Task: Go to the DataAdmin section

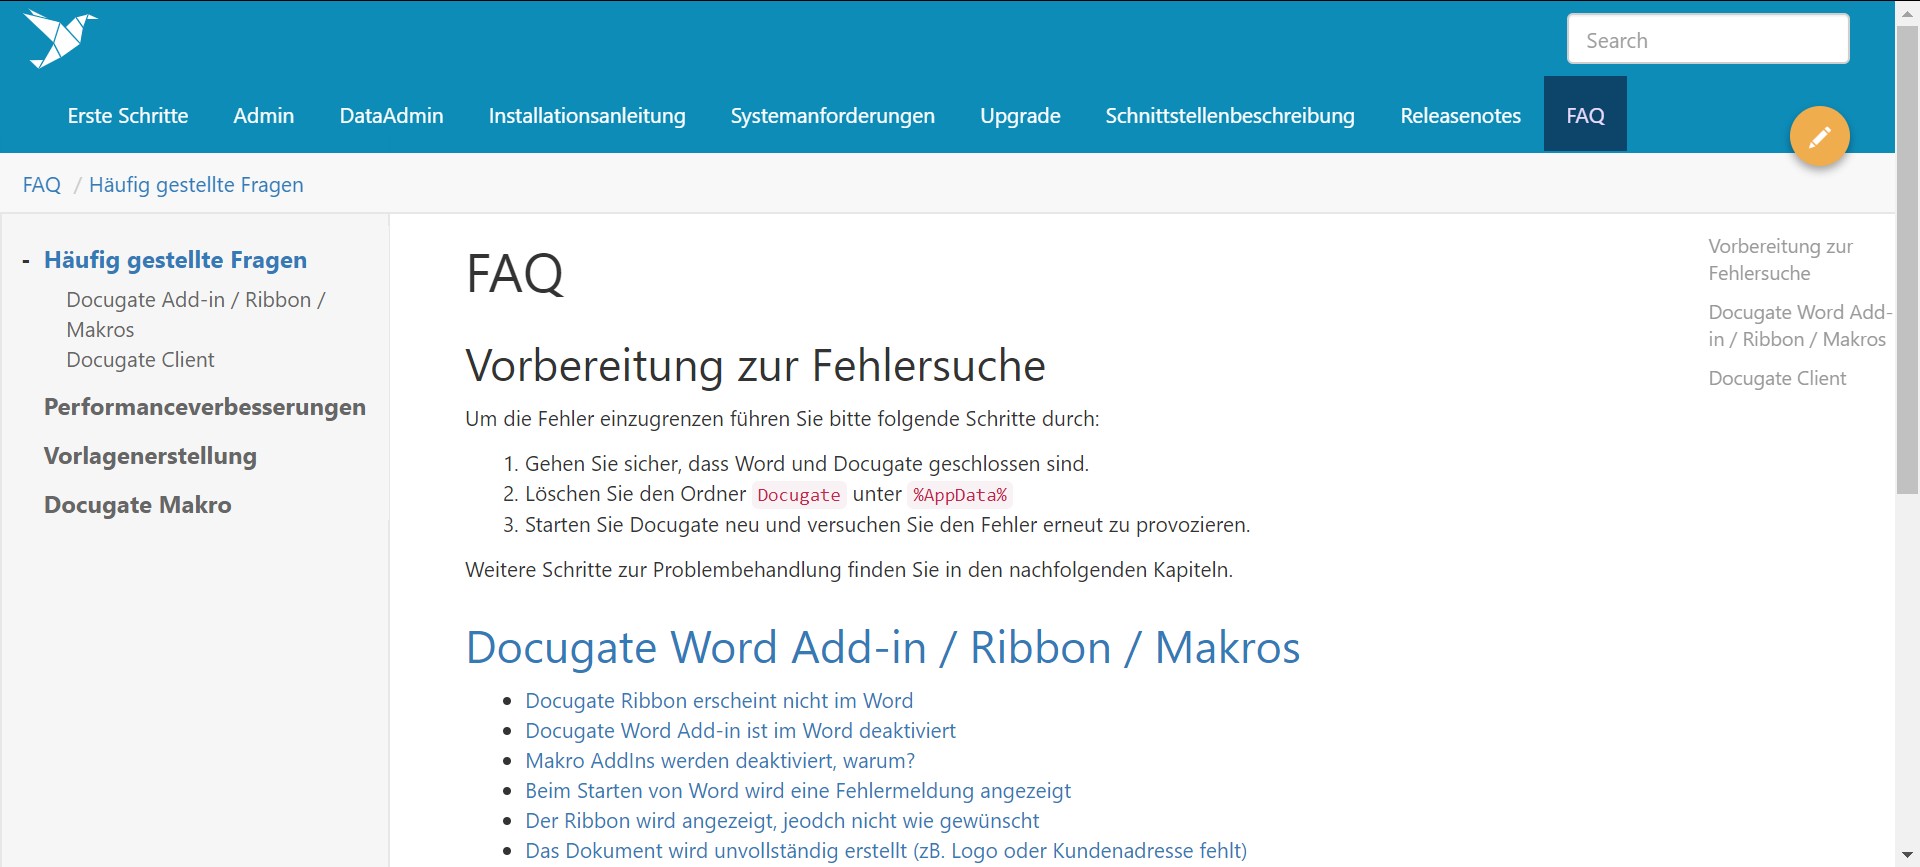Action: [x=391, y=115]
